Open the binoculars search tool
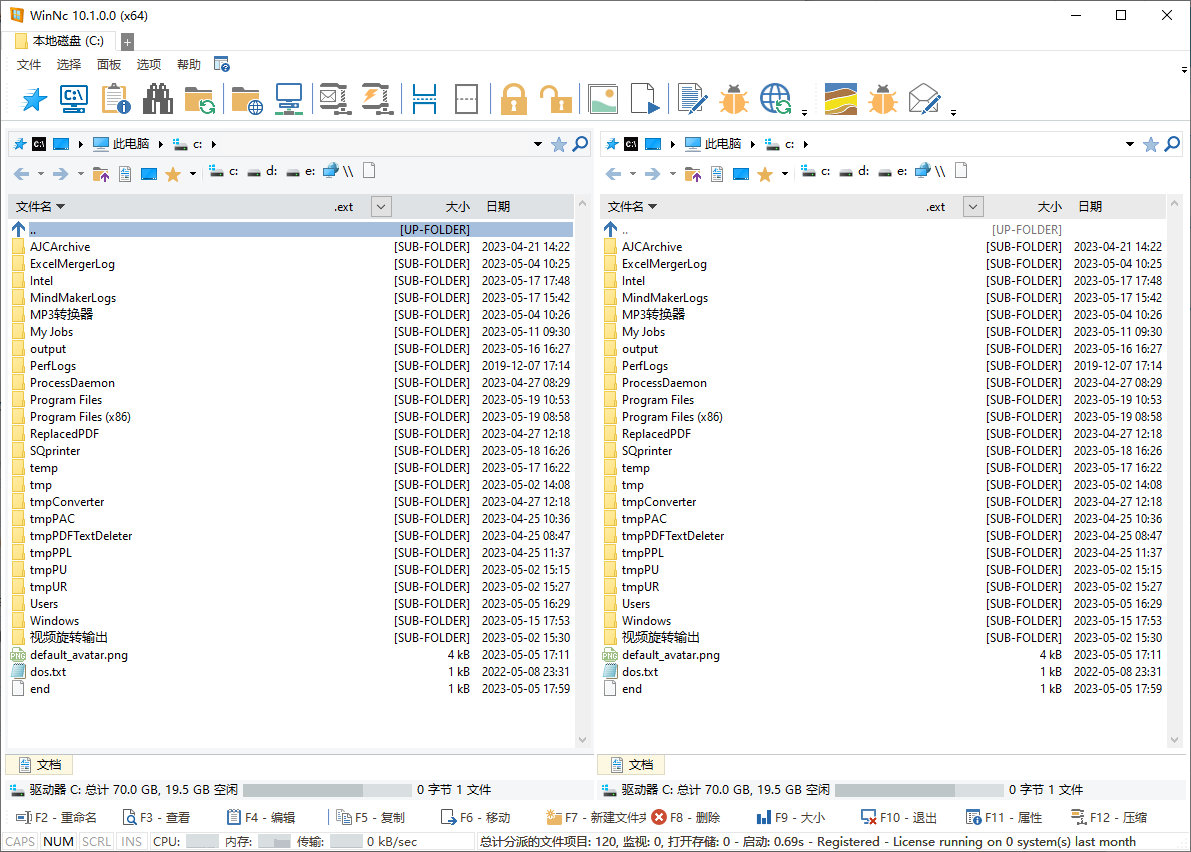1191x852 pixels. (x=157, y=99)
